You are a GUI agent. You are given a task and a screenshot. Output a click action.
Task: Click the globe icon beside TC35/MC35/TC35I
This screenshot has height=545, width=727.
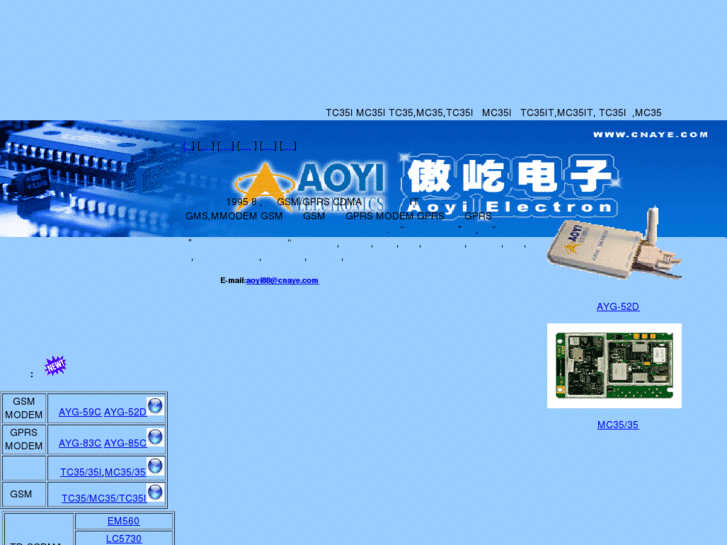(x=155, y=492)
